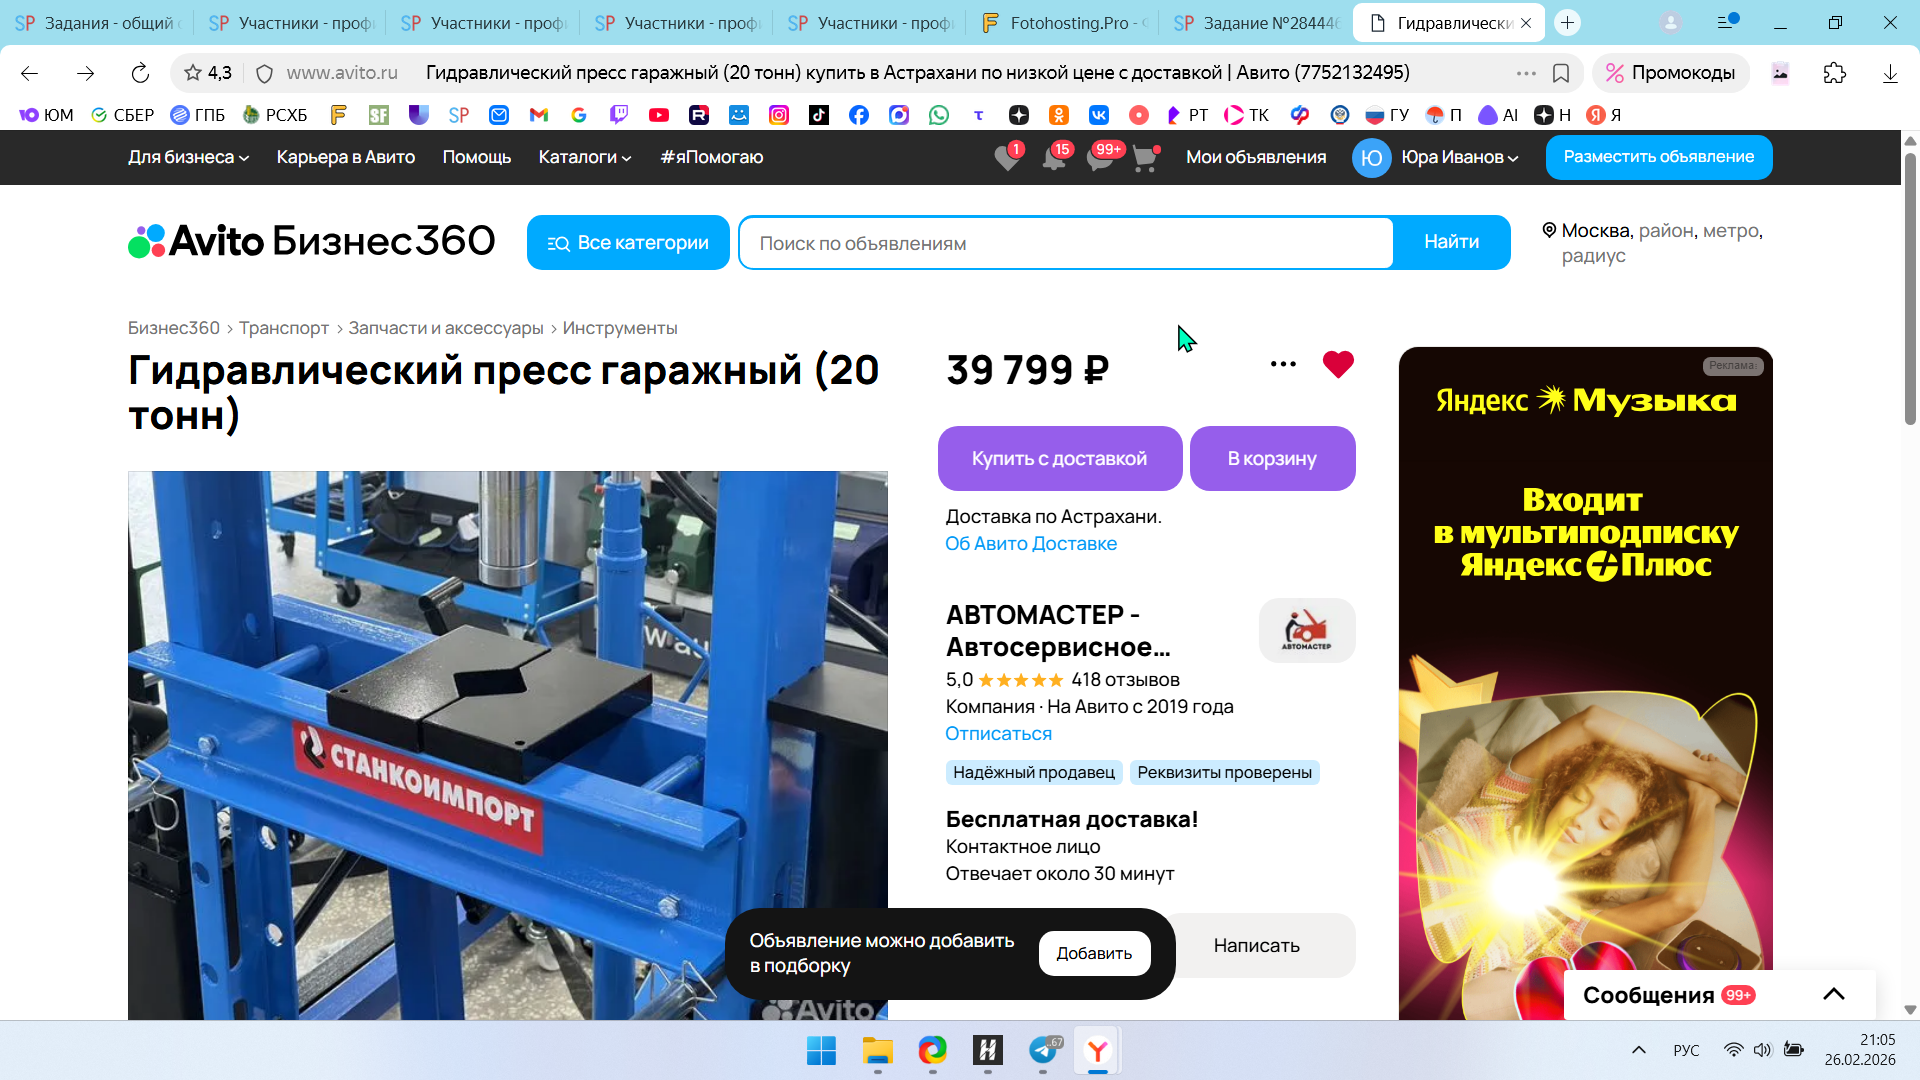This screenshot has width=1920, height=1080.
Task: Open the favorites heart icon in top navigation
Action: [1007, 158]
